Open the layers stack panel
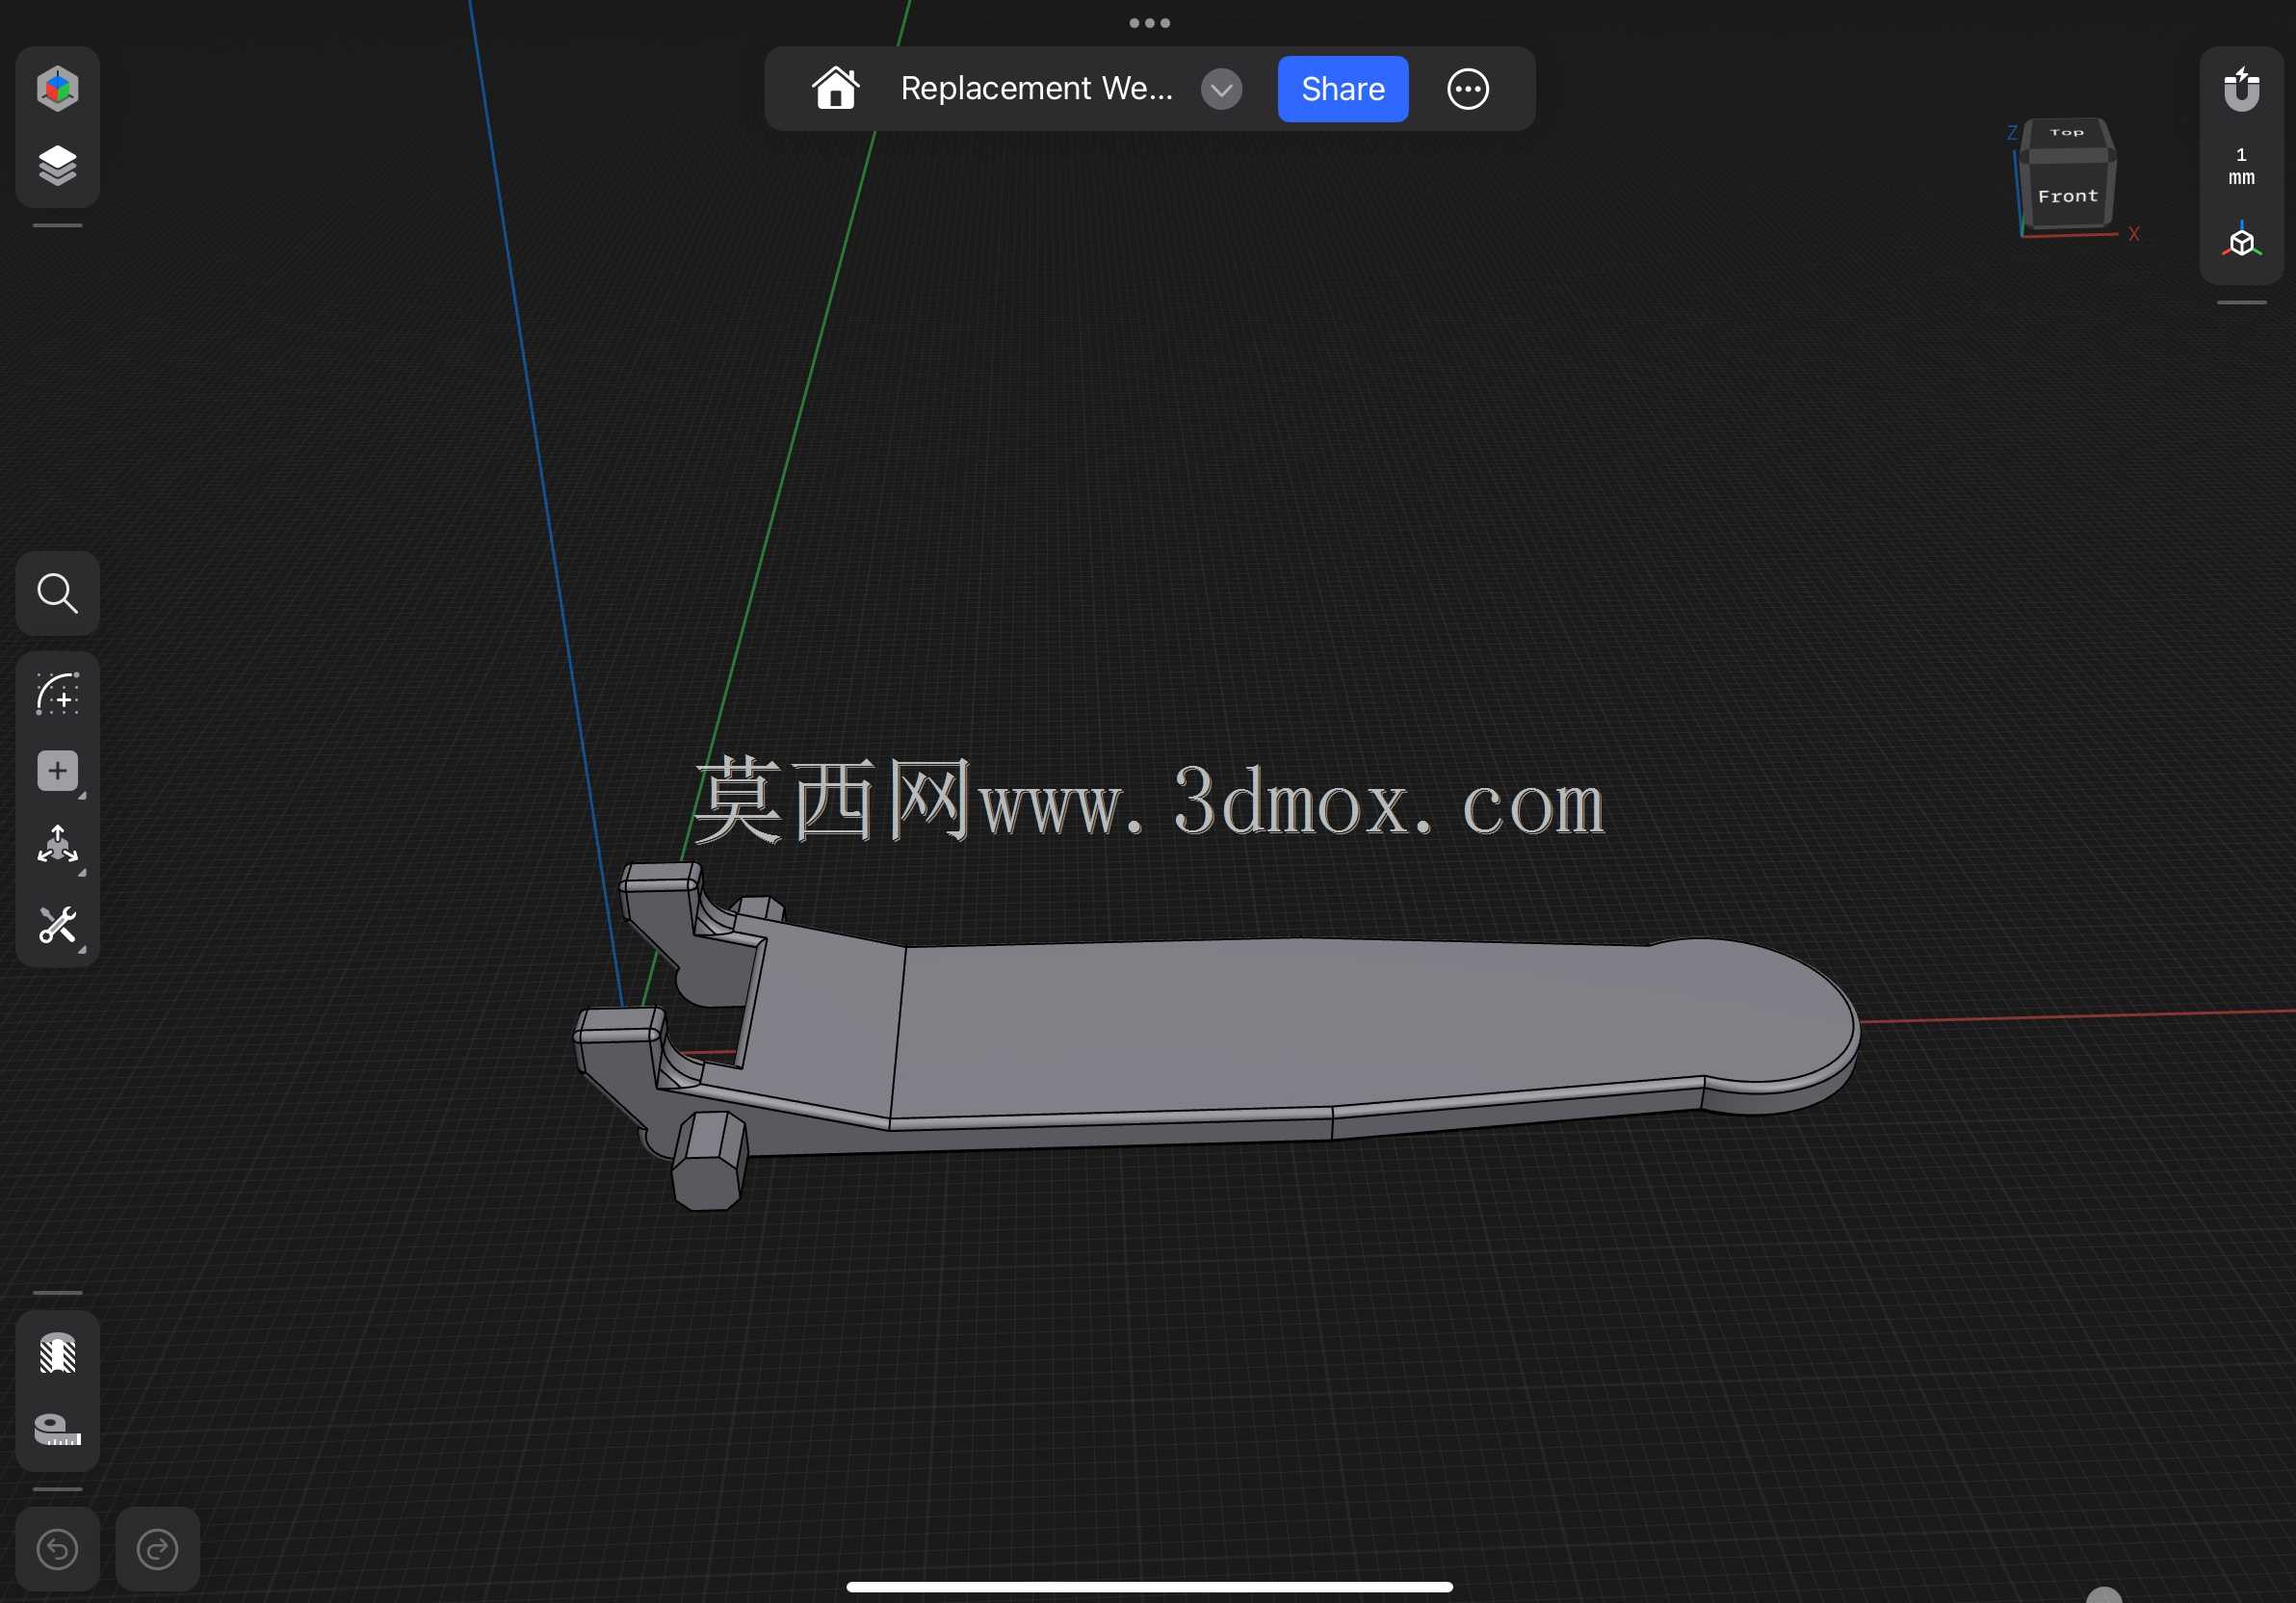Viewport: 2296px width, 1603px height. click(57, 166)
